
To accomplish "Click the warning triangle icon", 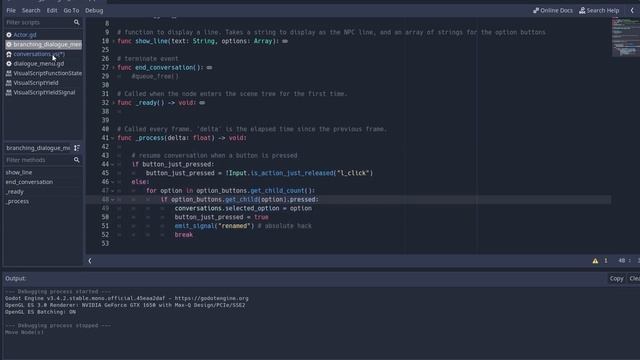I will [x=595, y=261].
